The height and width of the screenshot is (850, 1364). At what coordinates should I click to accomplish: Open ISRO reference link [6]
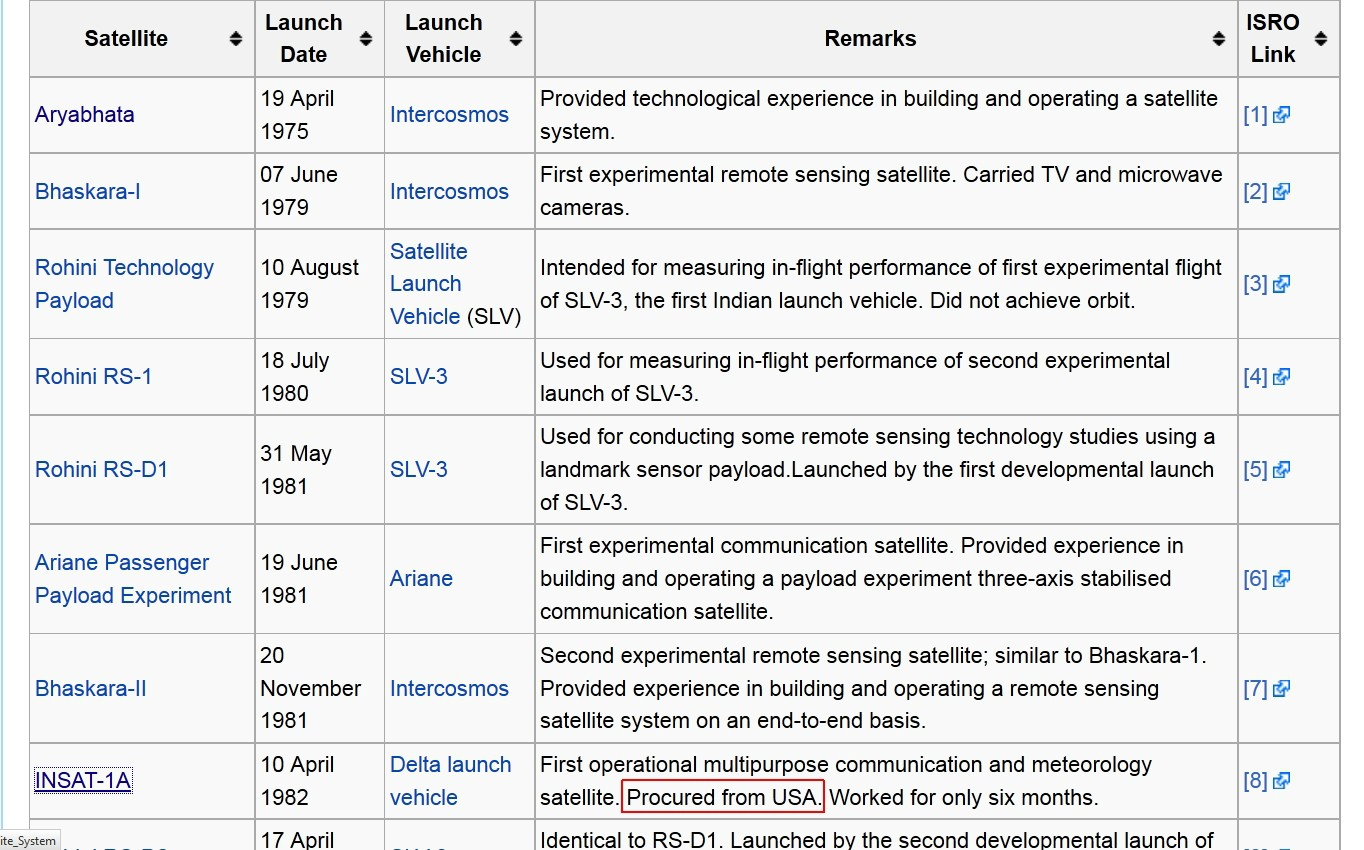coord(1256,578)
